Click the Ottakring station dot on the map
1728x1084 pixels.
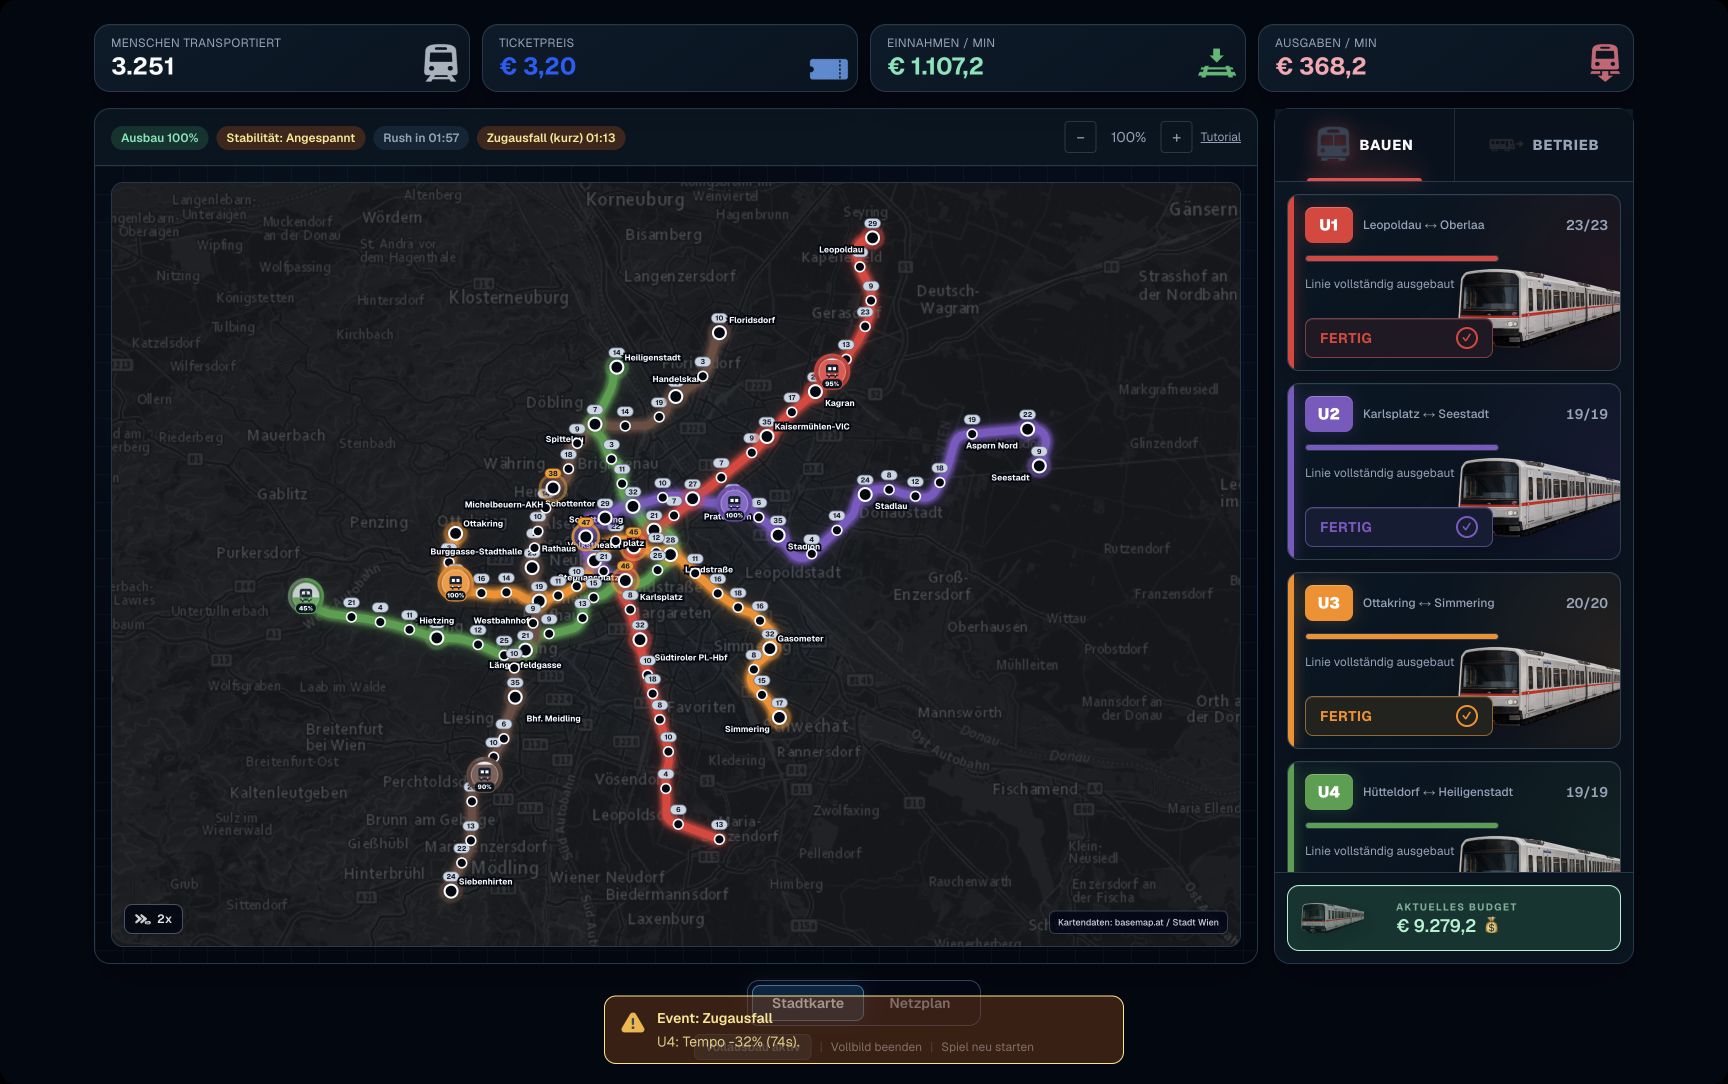pyautogui.click(x=455, y=533)
